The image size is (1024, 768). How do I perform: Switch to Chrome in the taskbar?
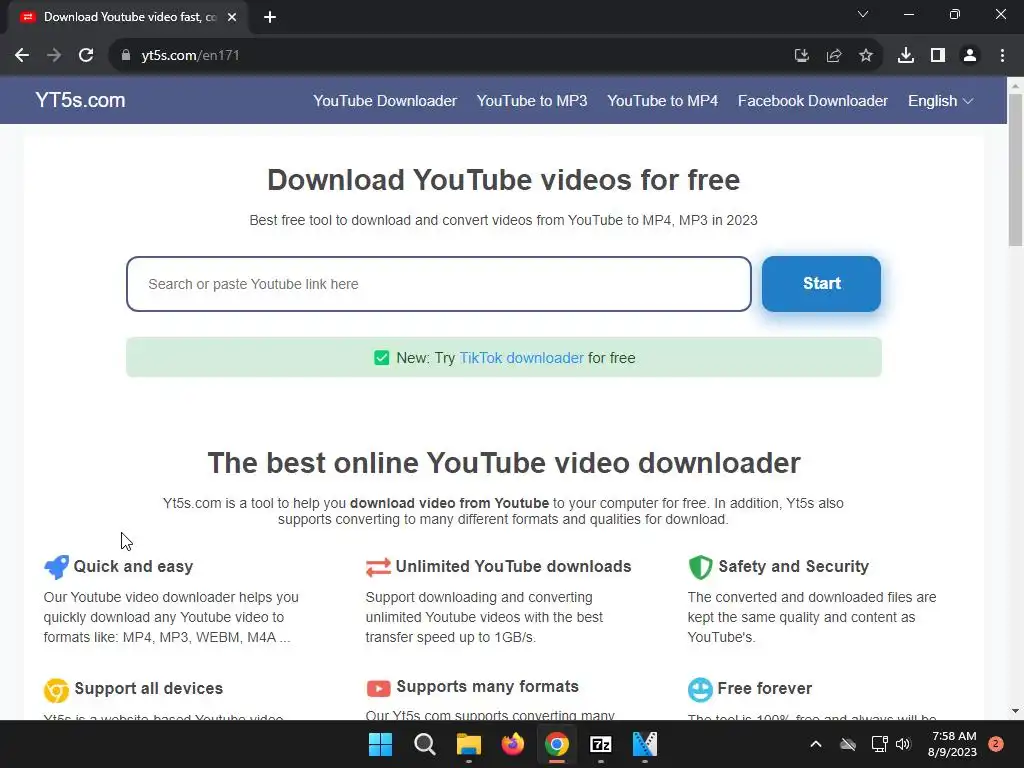[x=556, y=744]
